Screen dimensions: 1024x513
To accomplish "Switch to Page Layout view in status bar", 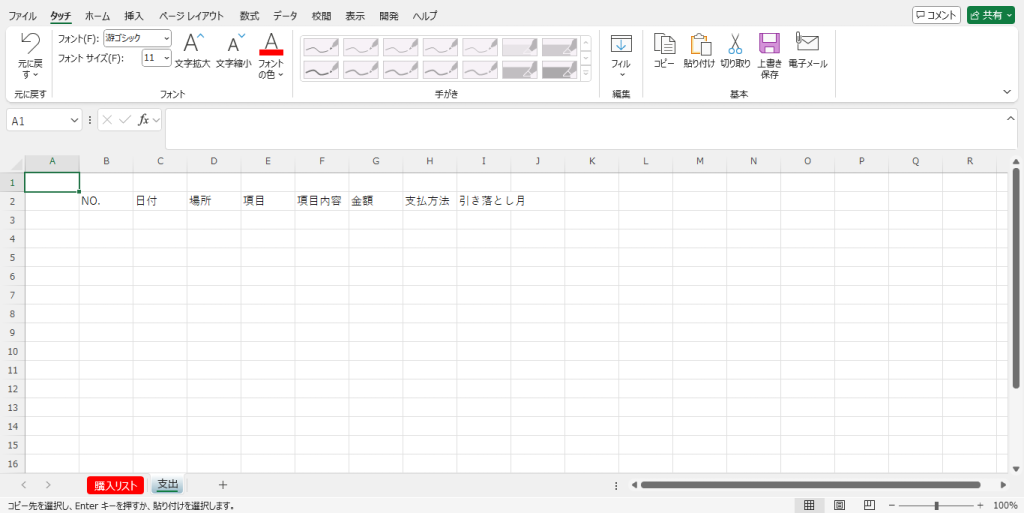I will [840, 505].
